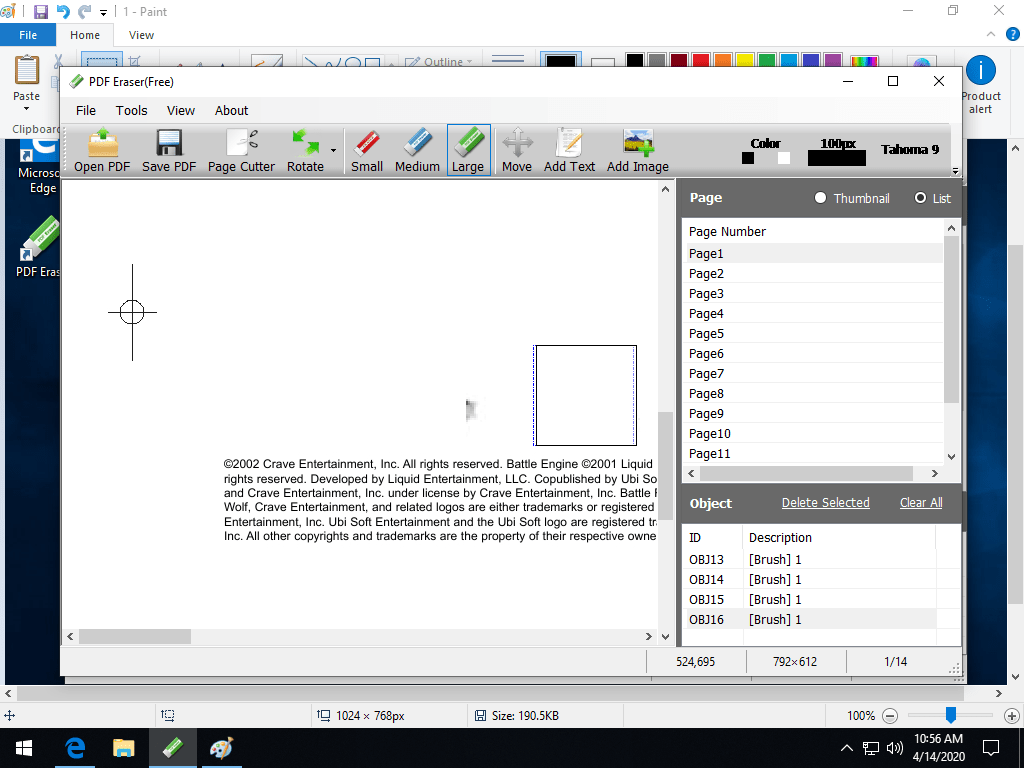
Task: Click document scroll up arrow
Action: click(665, 189)
